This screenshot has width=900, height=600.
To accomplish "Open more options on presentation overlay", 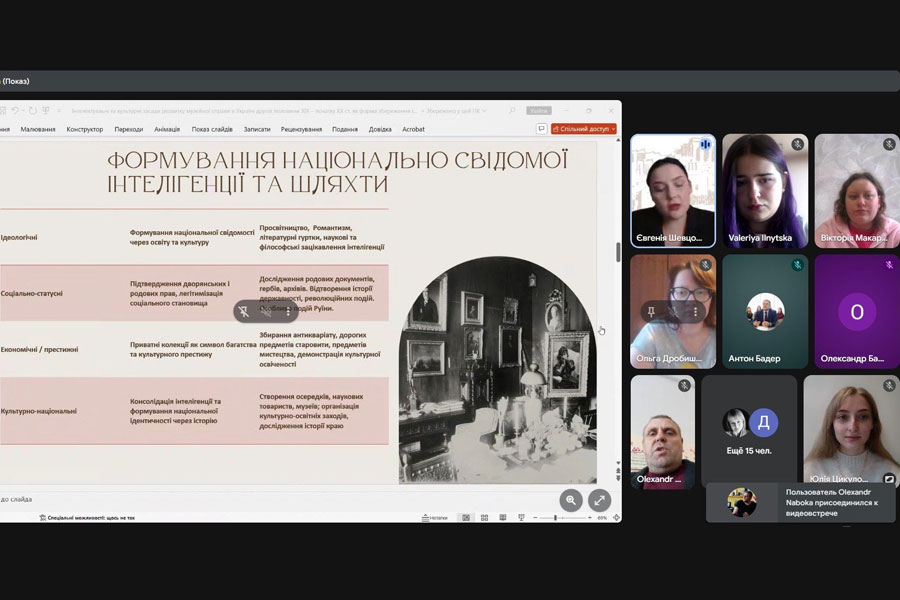I will click(288, 311).
